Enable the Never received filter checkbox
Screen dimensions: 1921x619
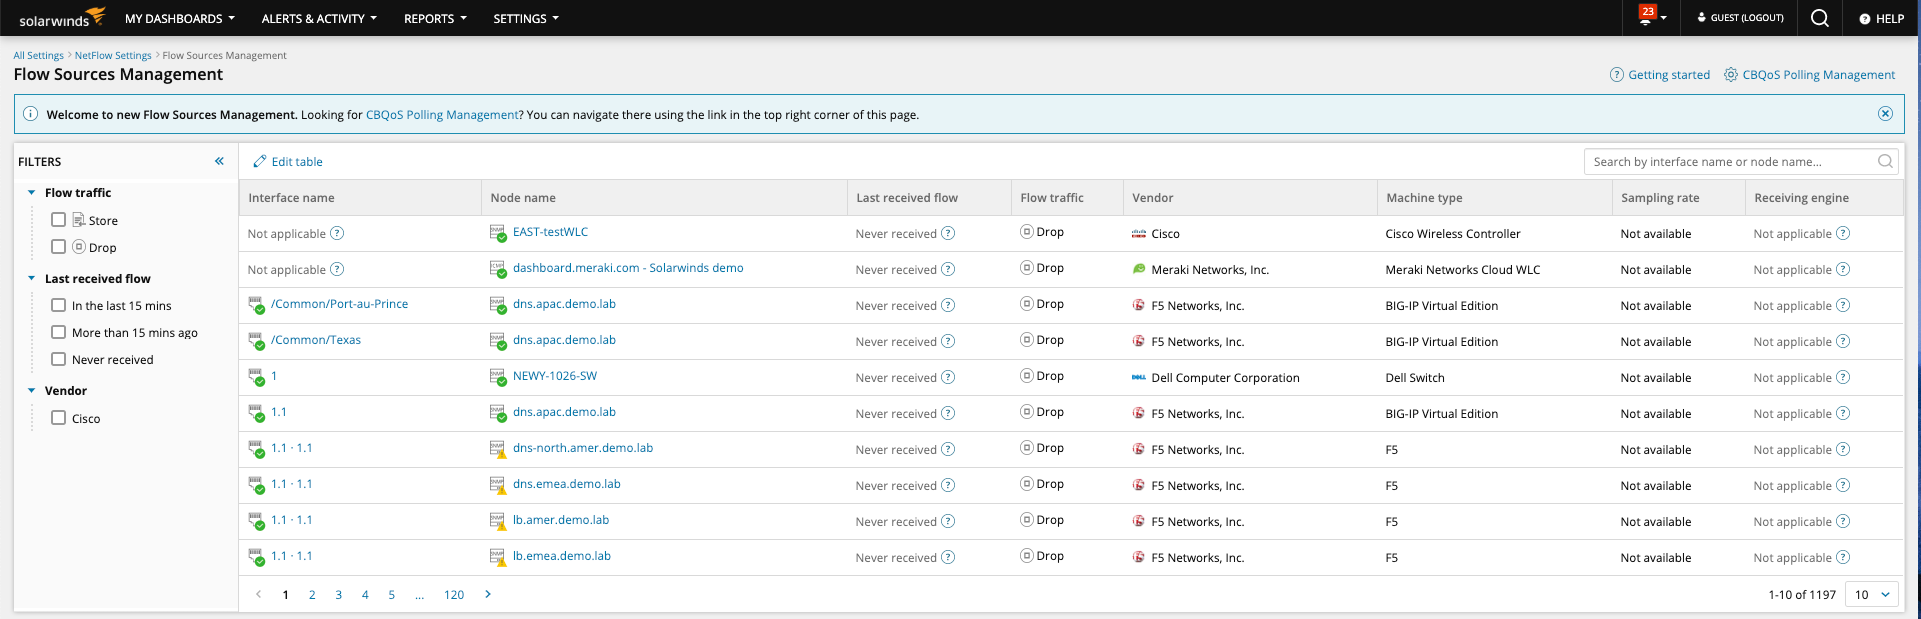click(x=59, y=359)
